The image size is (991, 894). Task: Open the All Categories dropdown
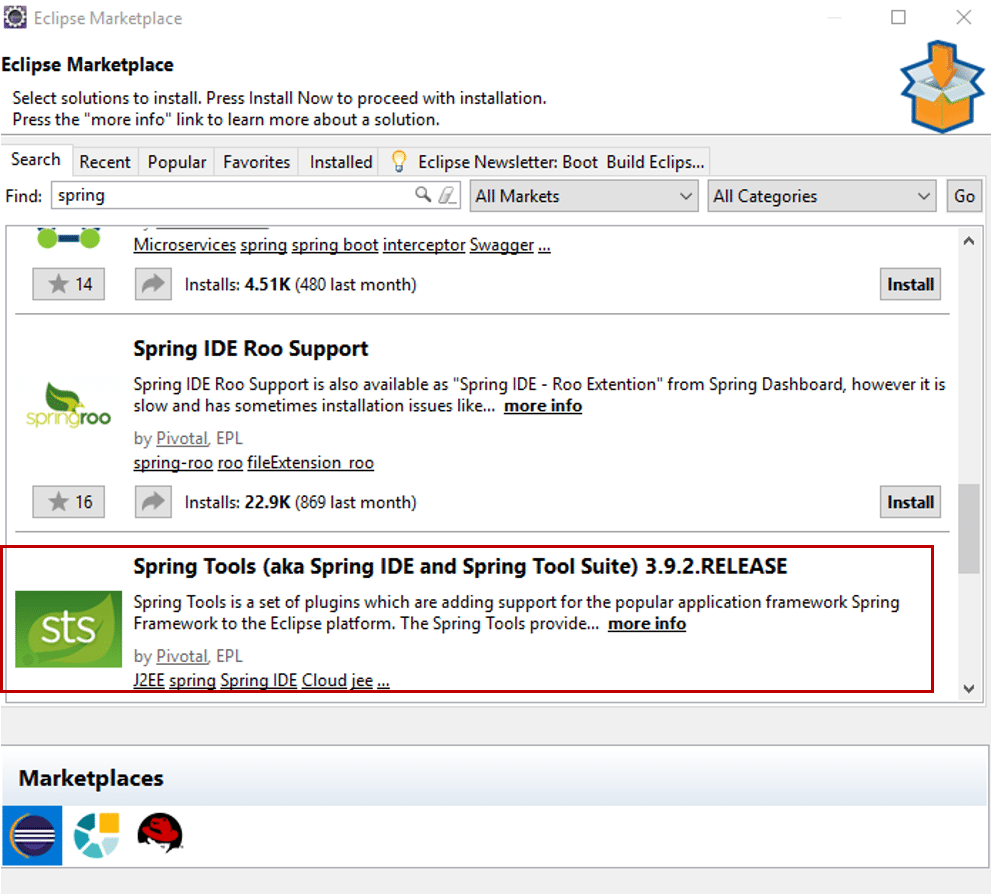(821, 196)
